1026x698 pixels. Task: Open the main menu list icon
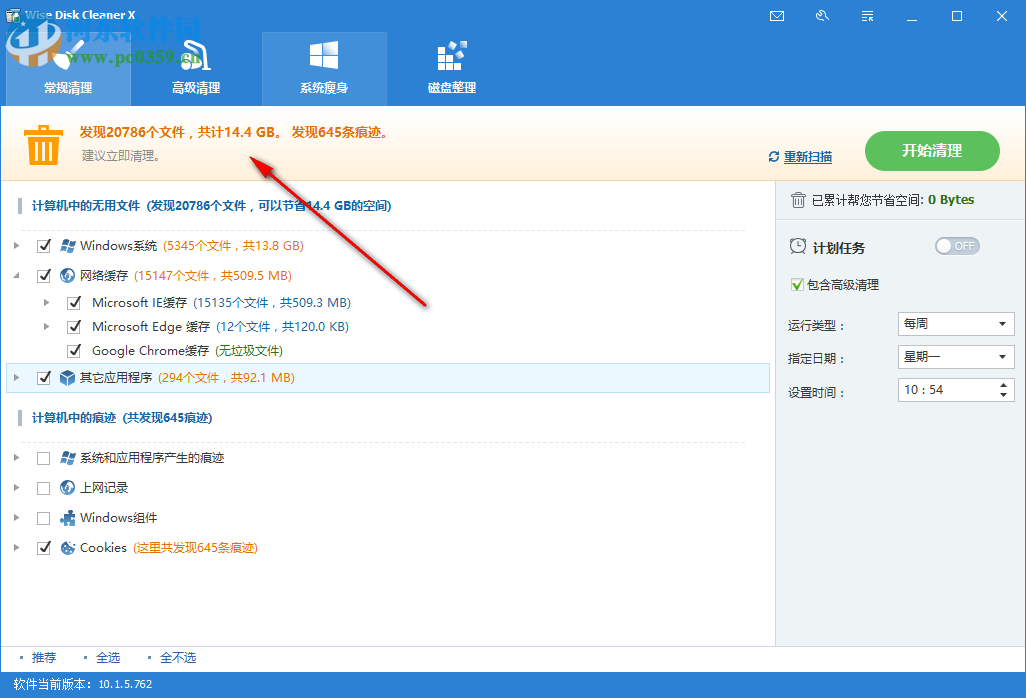867,16
